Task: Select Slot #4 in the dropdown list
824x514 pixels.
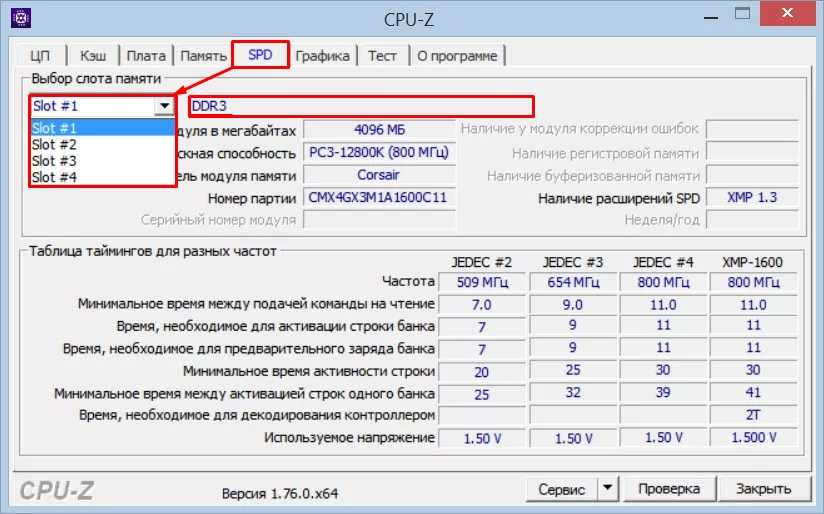Action: (55, 177)
